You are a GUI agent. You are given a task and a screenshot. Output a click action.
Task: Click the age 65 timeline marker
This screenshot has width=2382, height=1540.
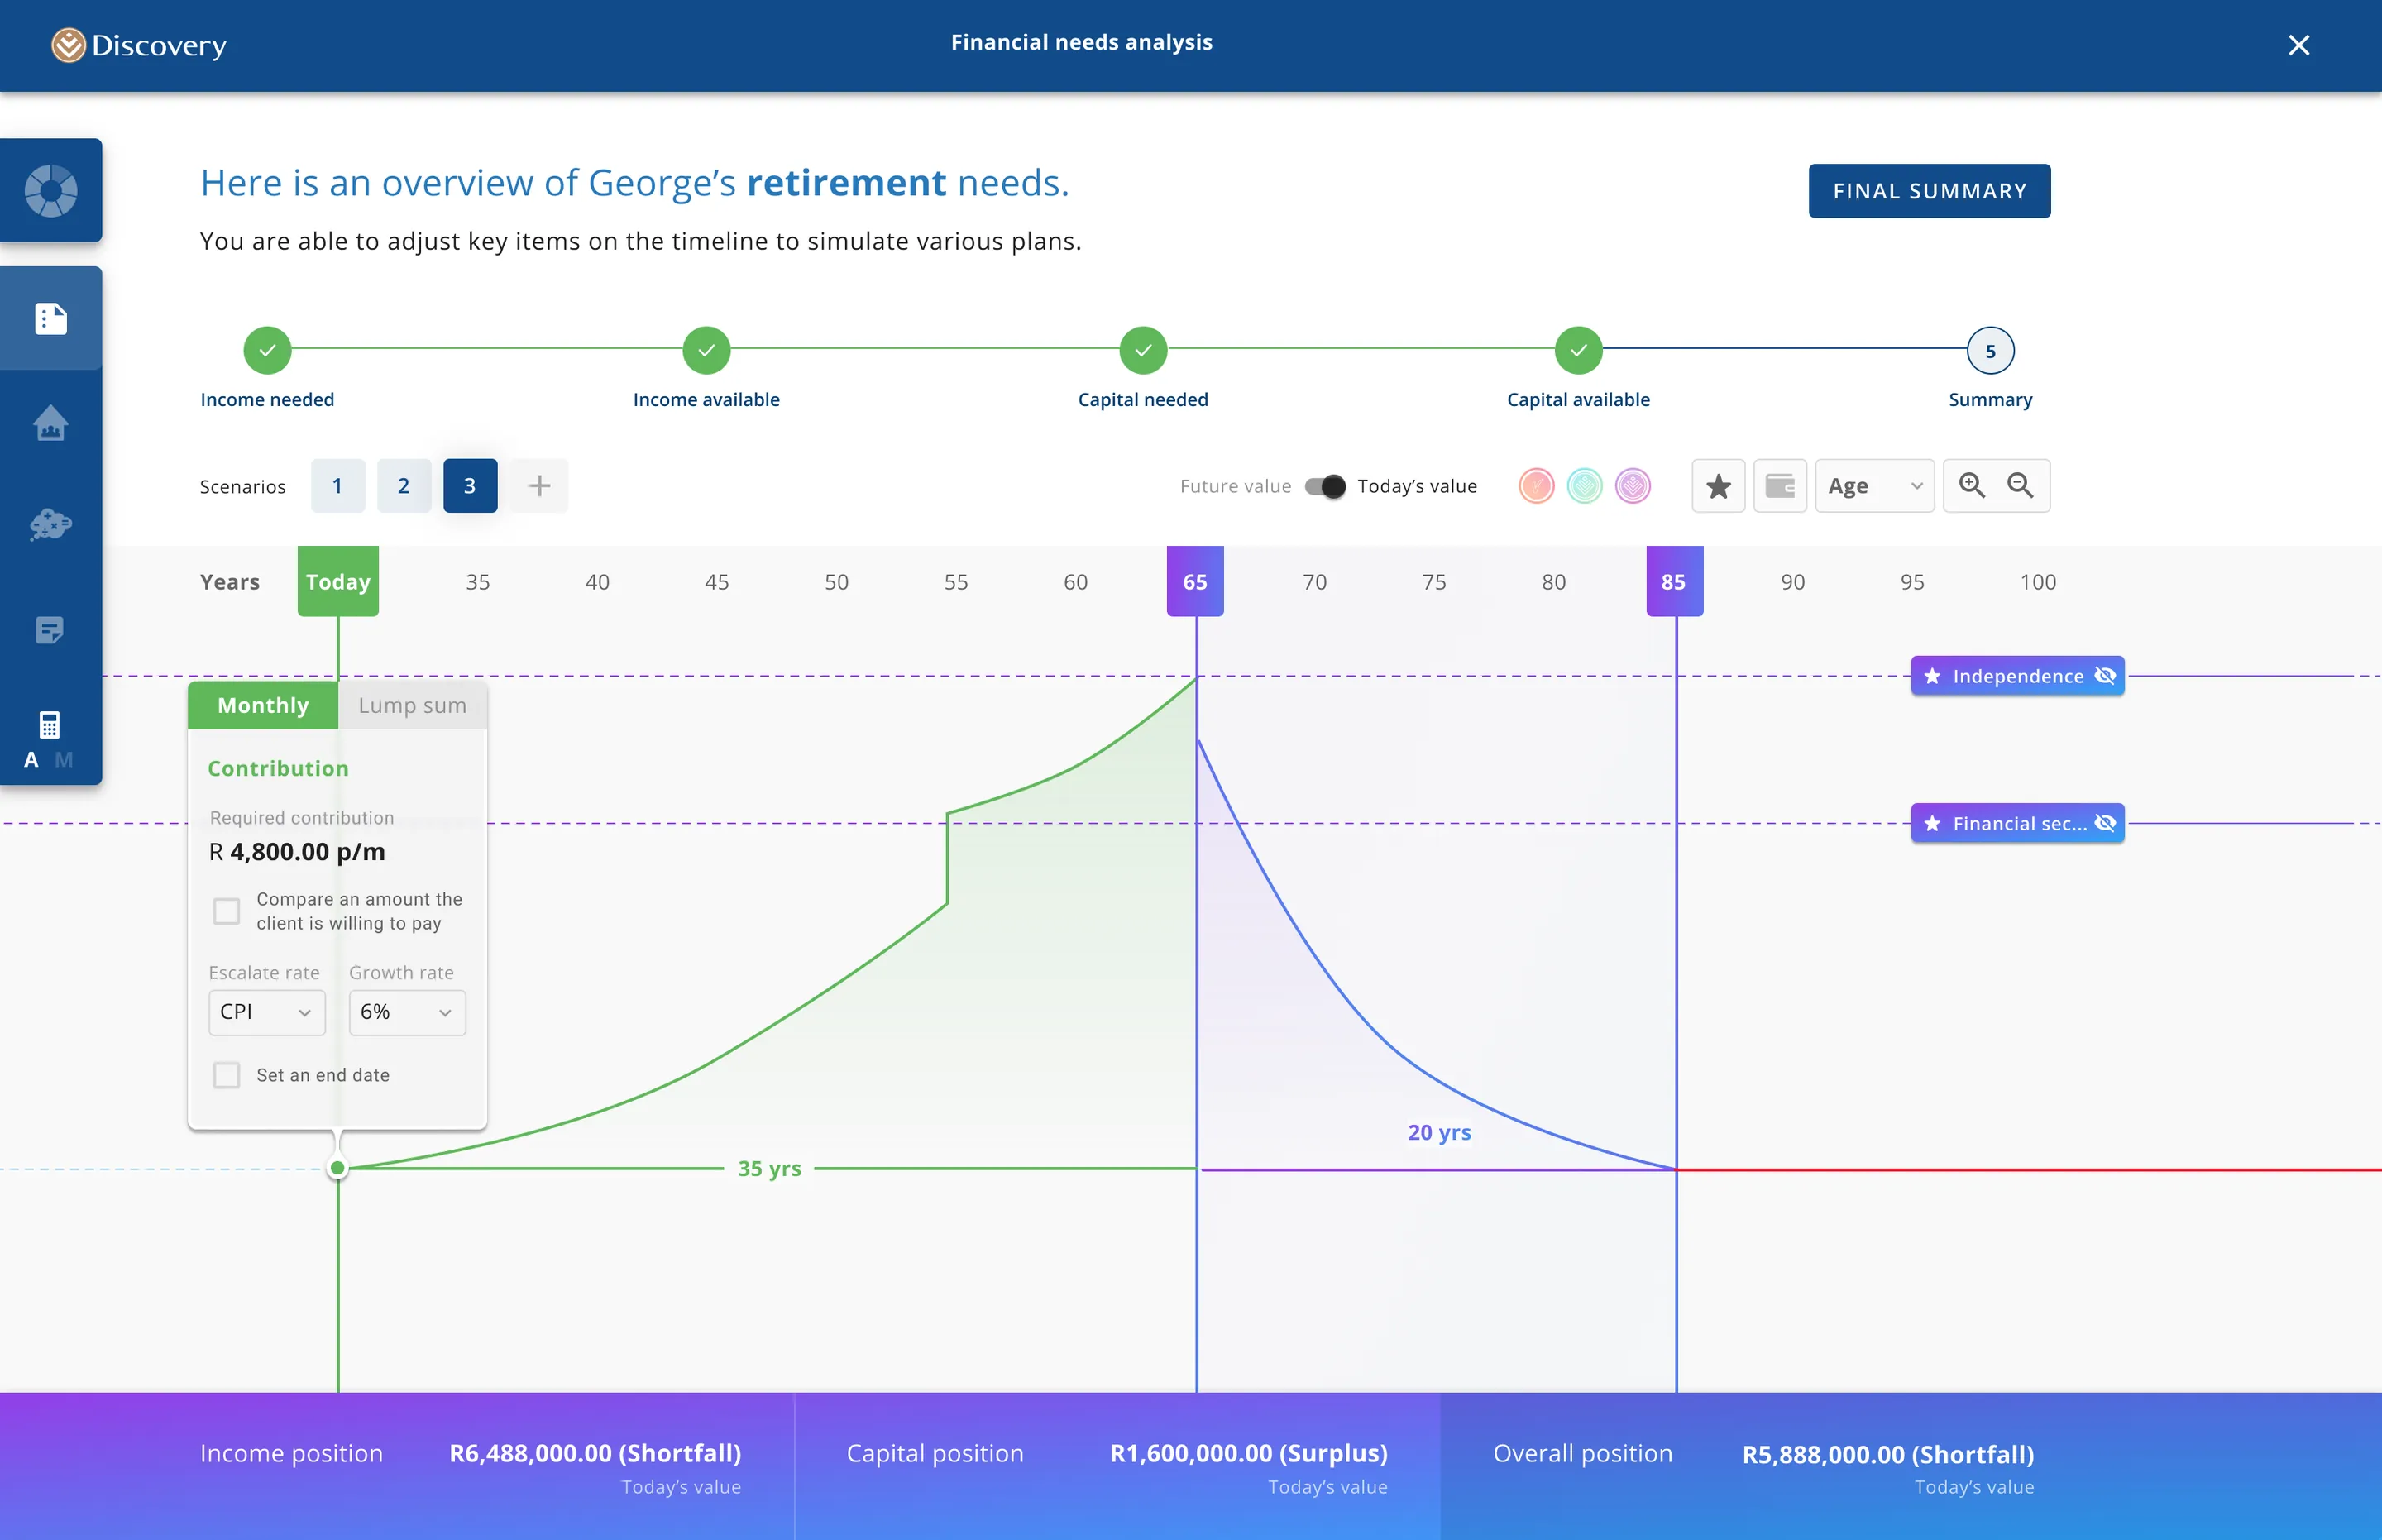tap(1195, 581)
